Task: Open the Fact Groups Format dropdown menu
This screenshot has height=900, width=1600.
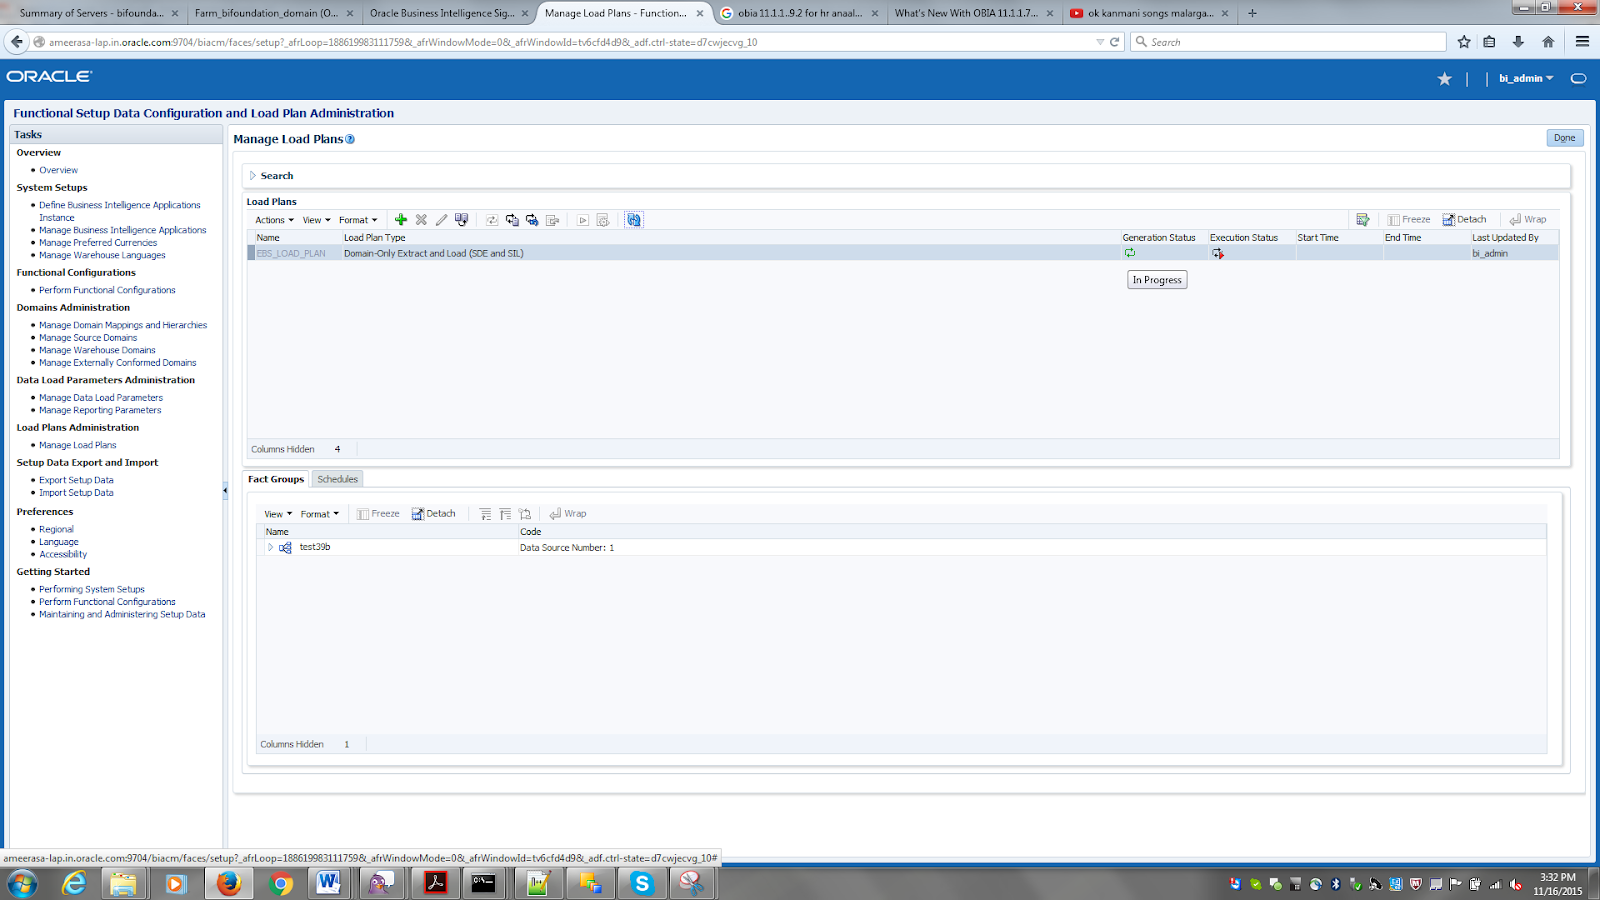Action: pyautogui.click(x=320, y=514)
